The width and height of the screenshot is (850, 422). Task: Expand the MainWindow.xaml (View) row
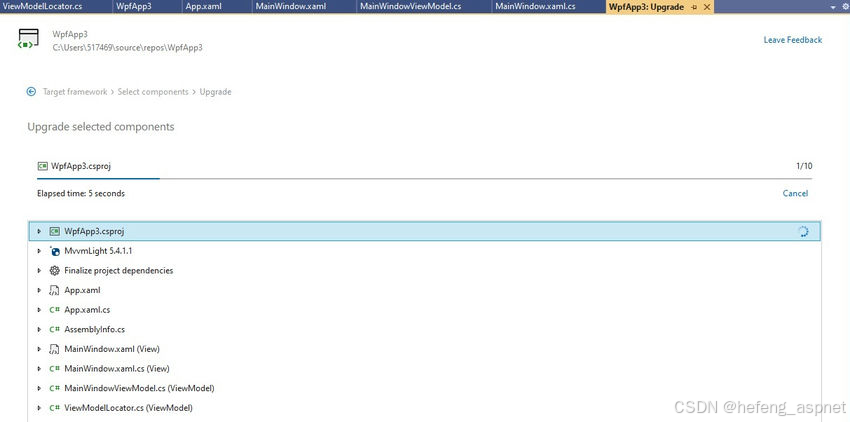[x=39, y=349]
